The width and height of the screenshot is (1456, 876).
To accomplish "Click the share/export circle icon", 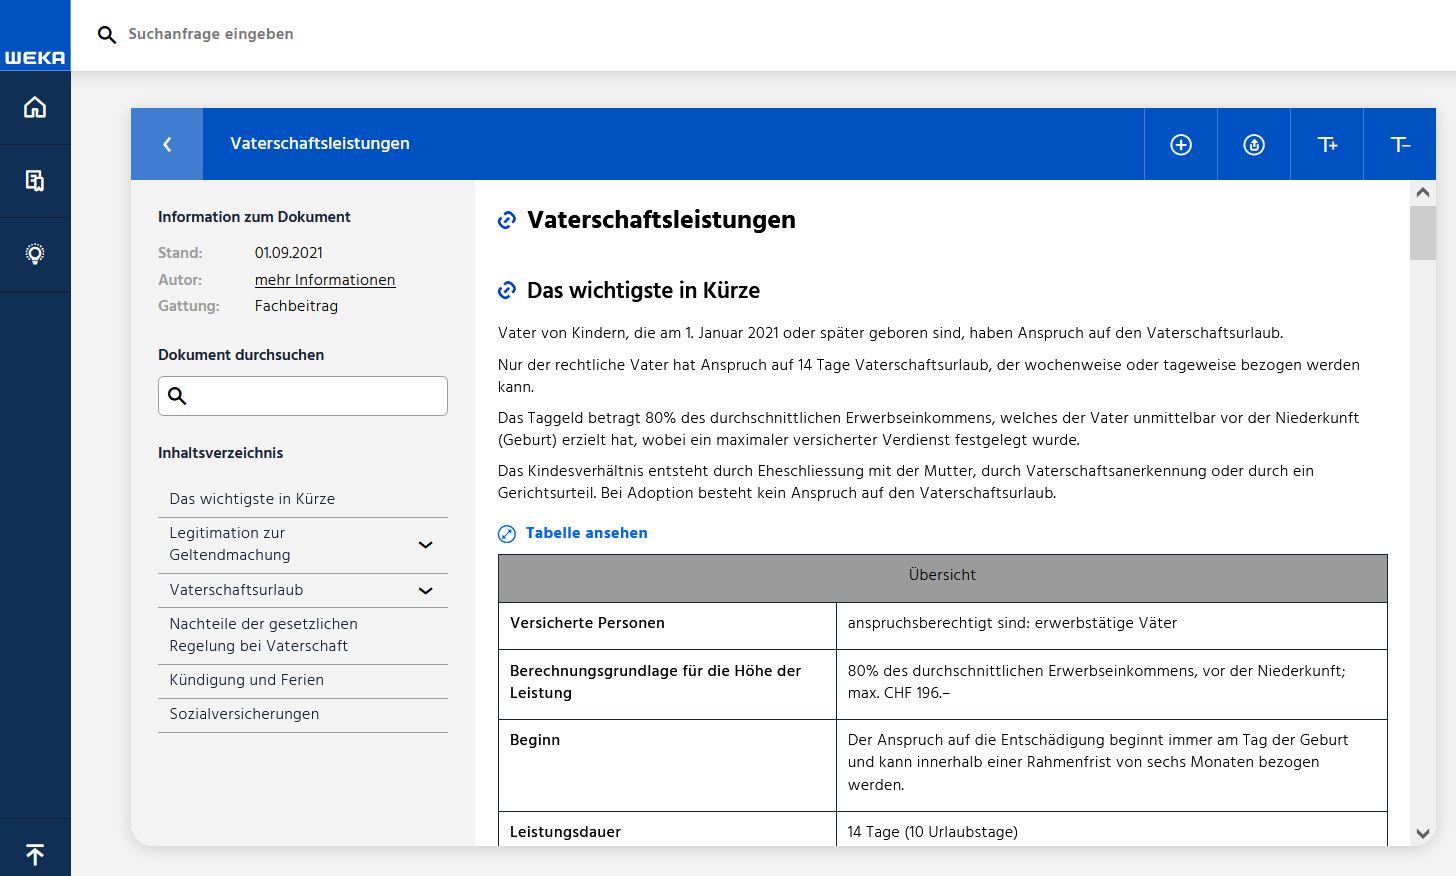I will [1254, 145].
